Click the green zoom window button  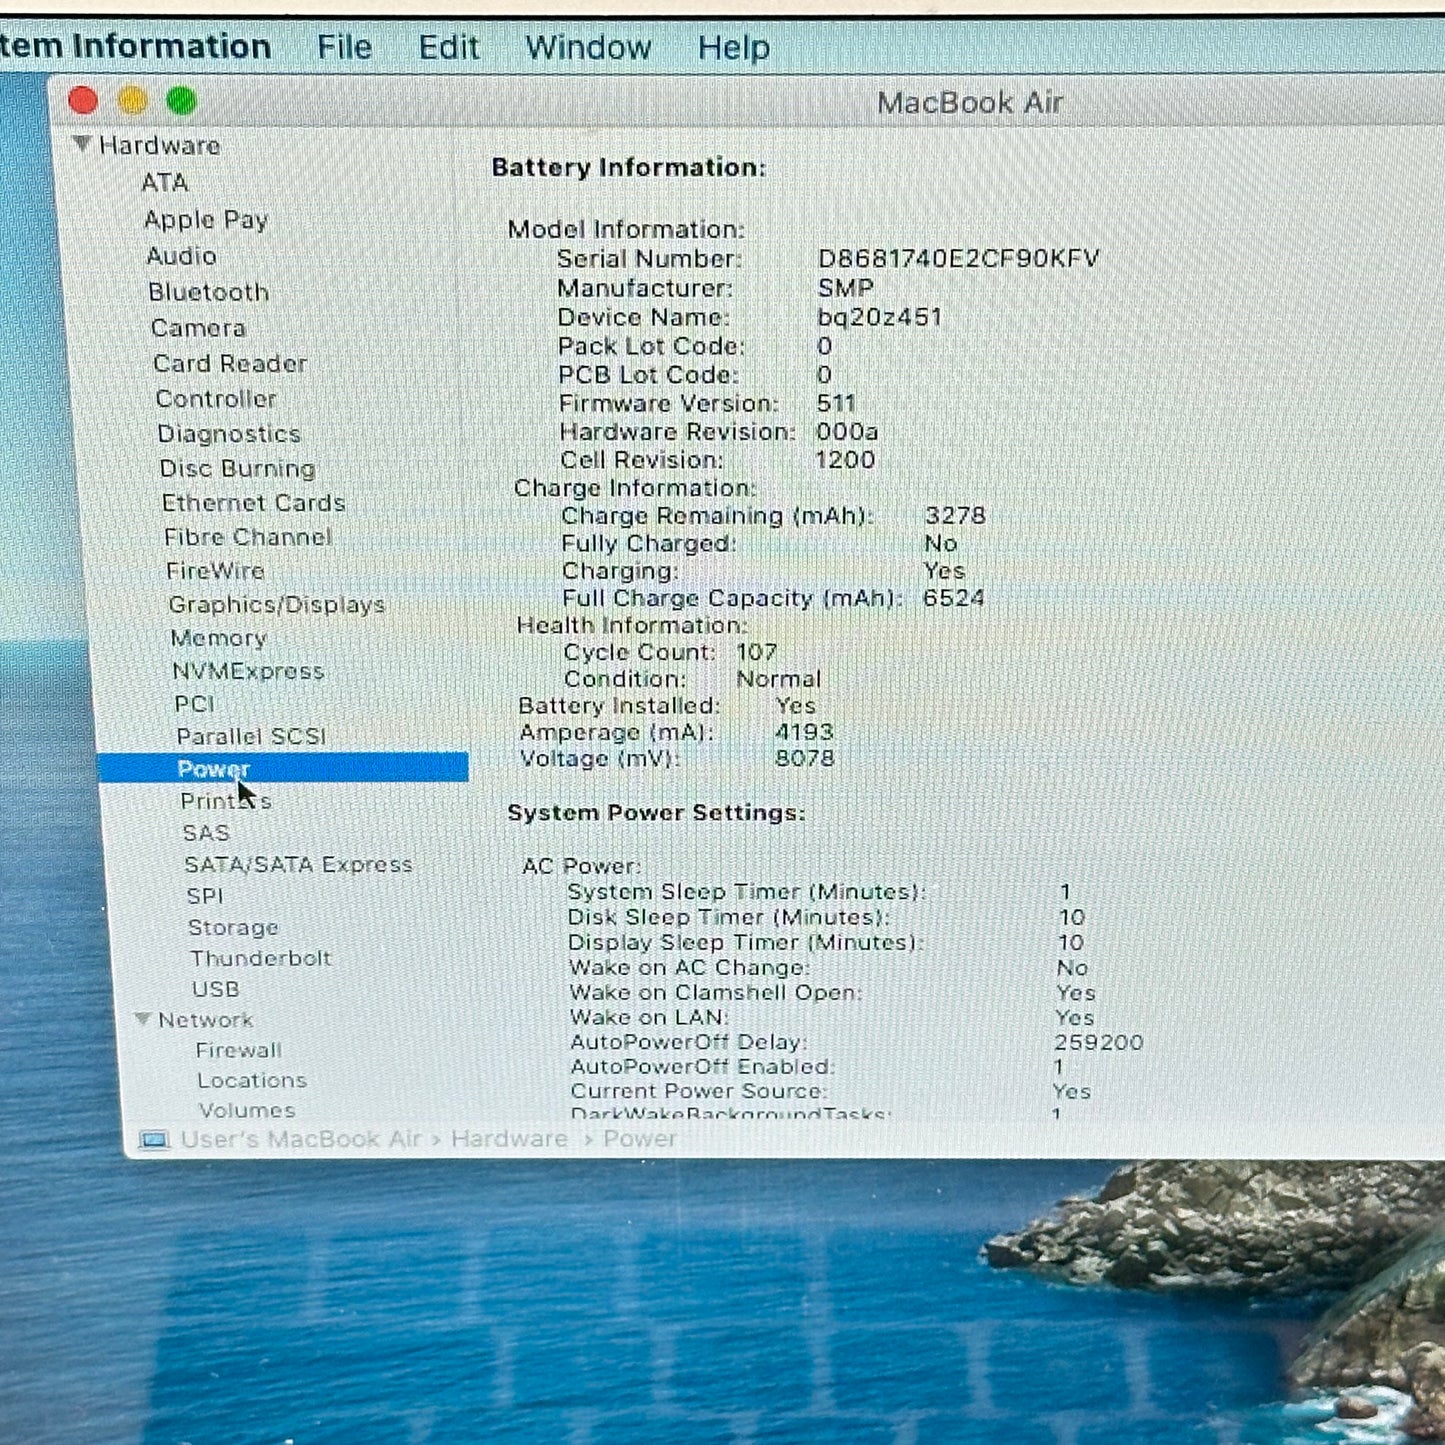[181, 101]
